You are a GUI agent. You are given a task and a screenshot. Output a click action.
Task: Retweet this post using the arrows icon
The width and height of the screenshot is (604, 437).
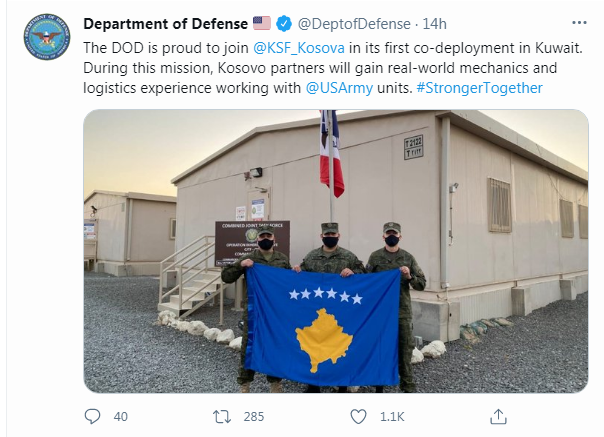click(x=222, y=417)
